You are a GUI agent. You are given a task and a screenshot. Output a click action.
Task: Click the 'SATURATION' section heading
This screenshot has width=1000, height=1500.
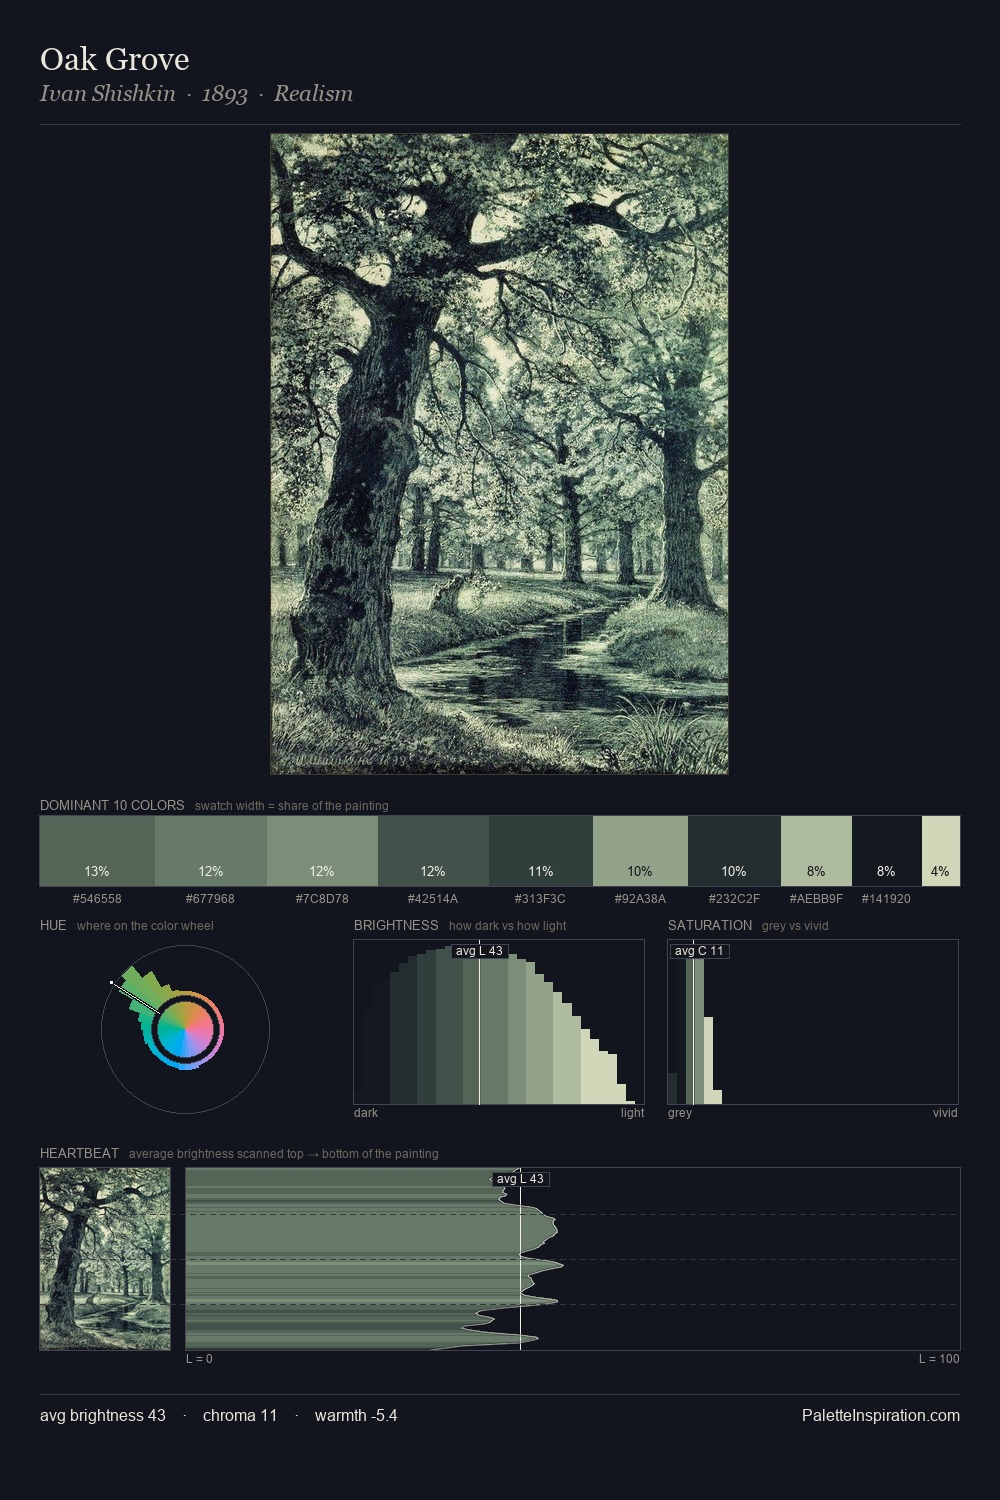[710, 925]
